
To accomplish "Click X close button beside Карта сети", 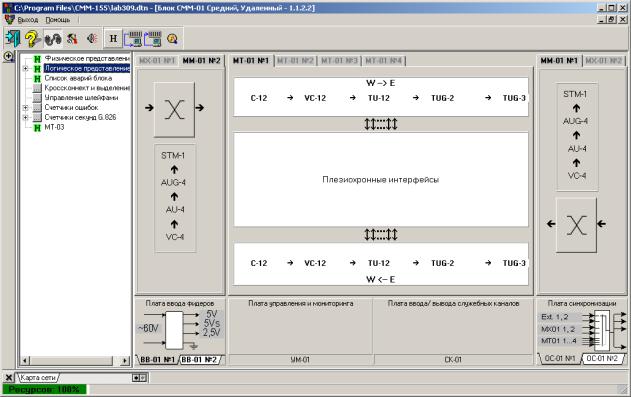I will pyautogui.click(x=8, y=378).
